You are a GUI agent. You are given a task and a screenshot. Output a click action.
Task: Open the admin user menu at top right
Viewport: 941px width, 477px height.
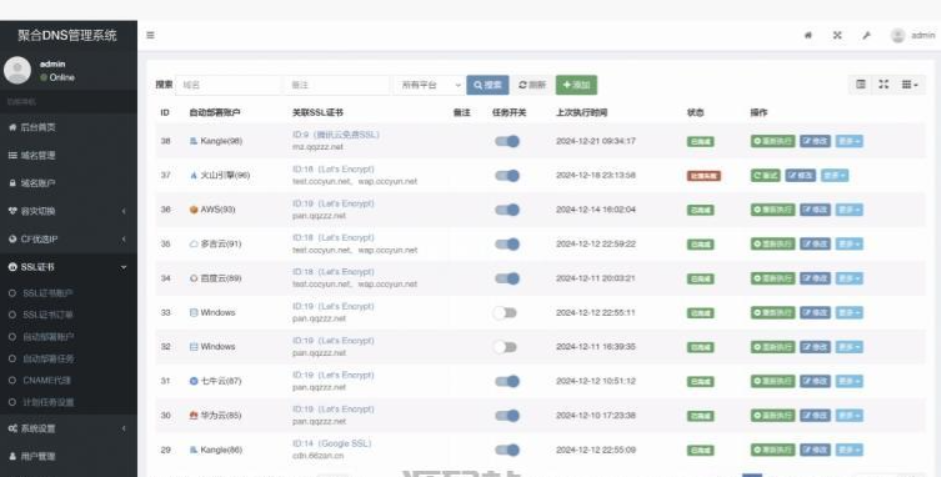913,35
